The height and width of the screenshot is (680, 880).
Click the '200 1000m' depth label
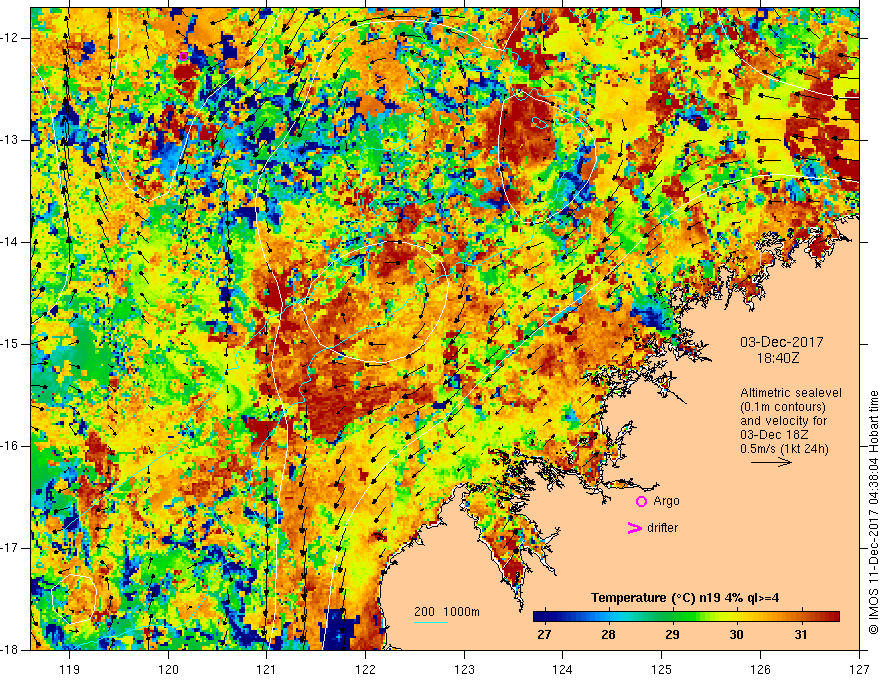(447, 612)
